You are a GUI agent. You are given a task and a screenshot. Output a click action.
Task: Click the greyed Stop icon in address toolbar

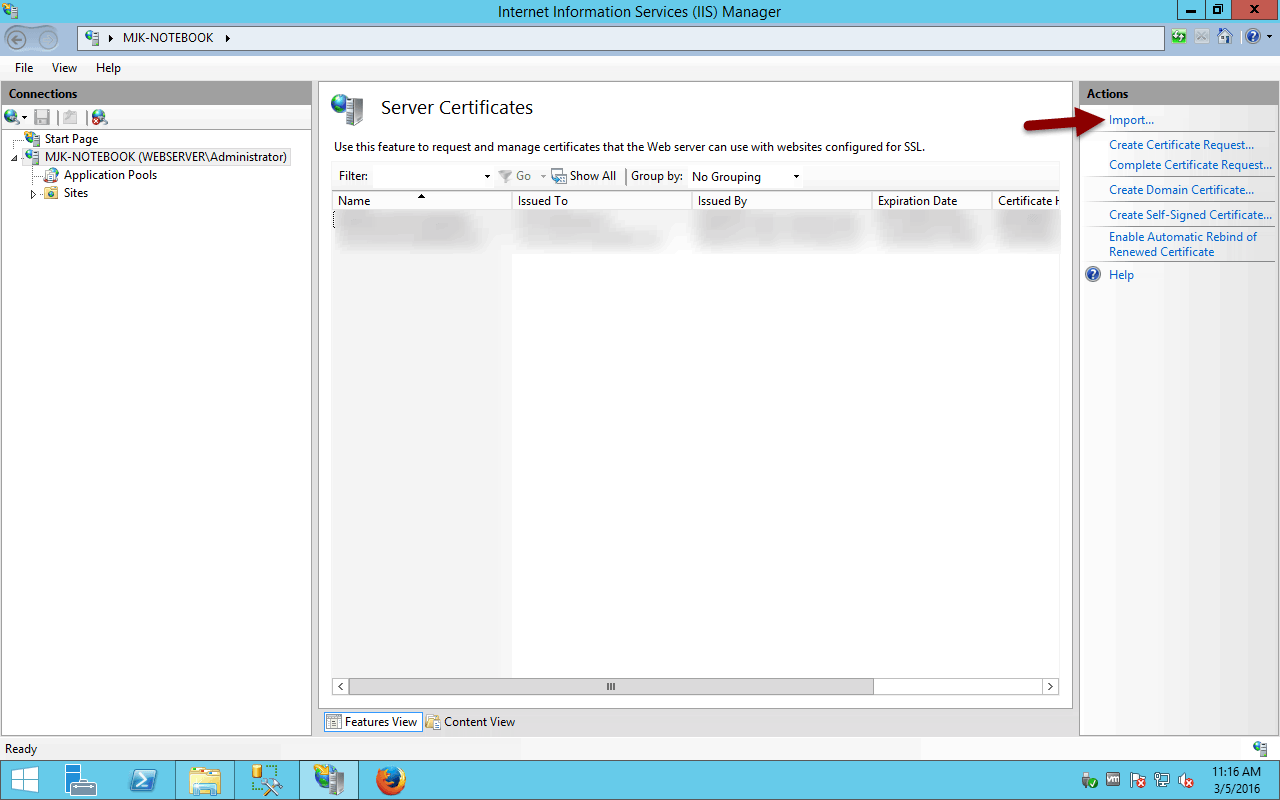1202,38
